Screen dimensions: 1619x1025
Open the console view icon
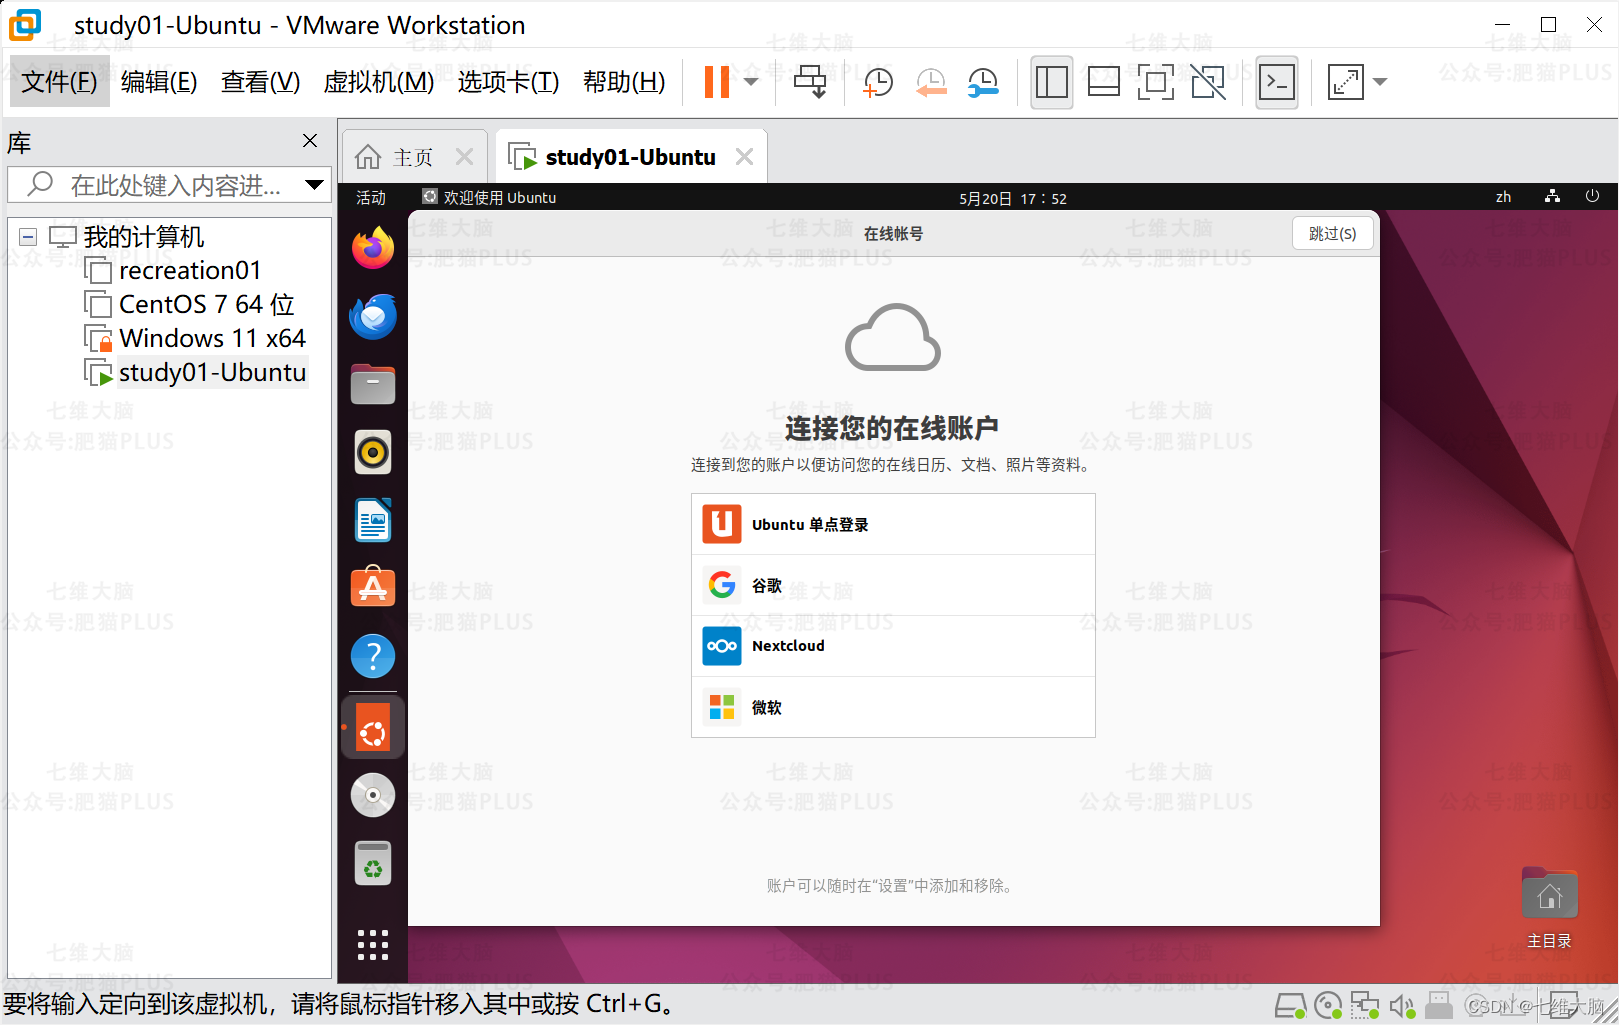pos(1277,82)
